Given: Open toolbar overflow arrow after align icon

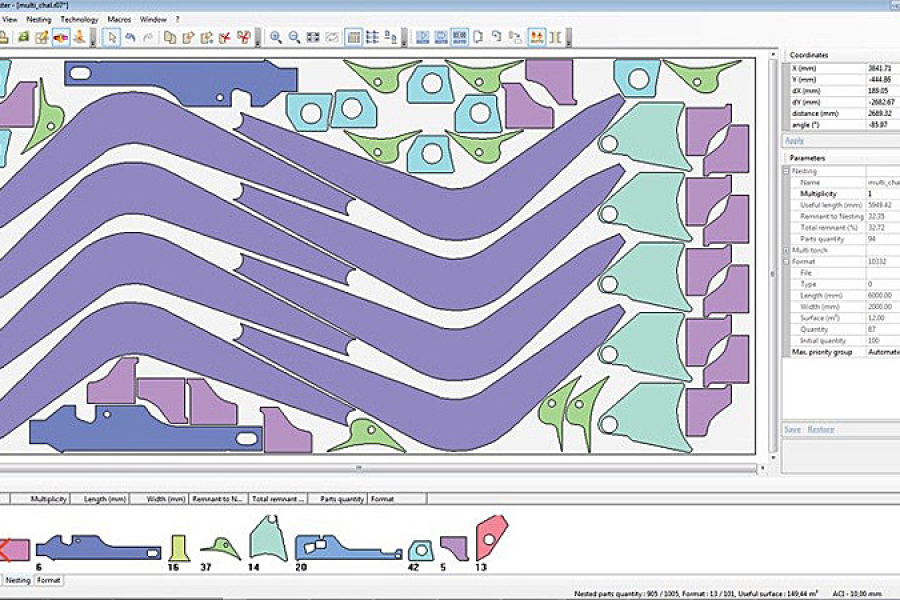Looking at the screenshot, I should click(404, 38).
